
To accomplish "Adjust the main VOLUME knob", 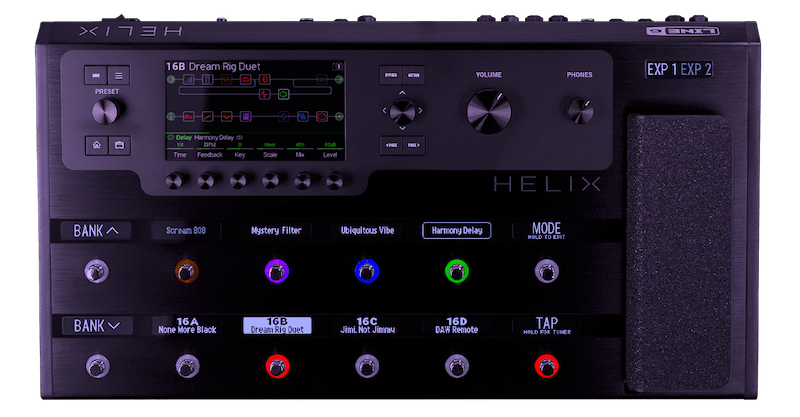I will click(489, 112).
